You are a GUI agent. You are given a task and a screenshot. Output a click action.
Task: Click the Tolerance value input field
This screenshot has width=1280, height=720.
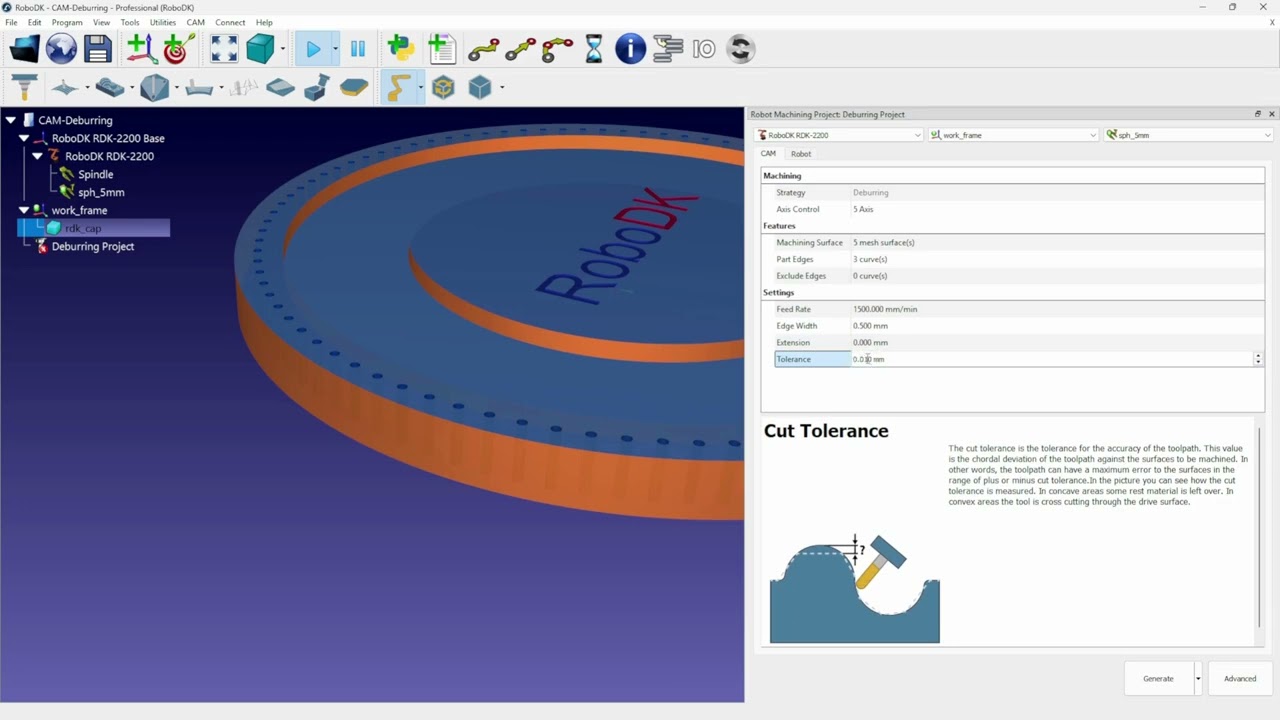click(x=1053, y=359)
